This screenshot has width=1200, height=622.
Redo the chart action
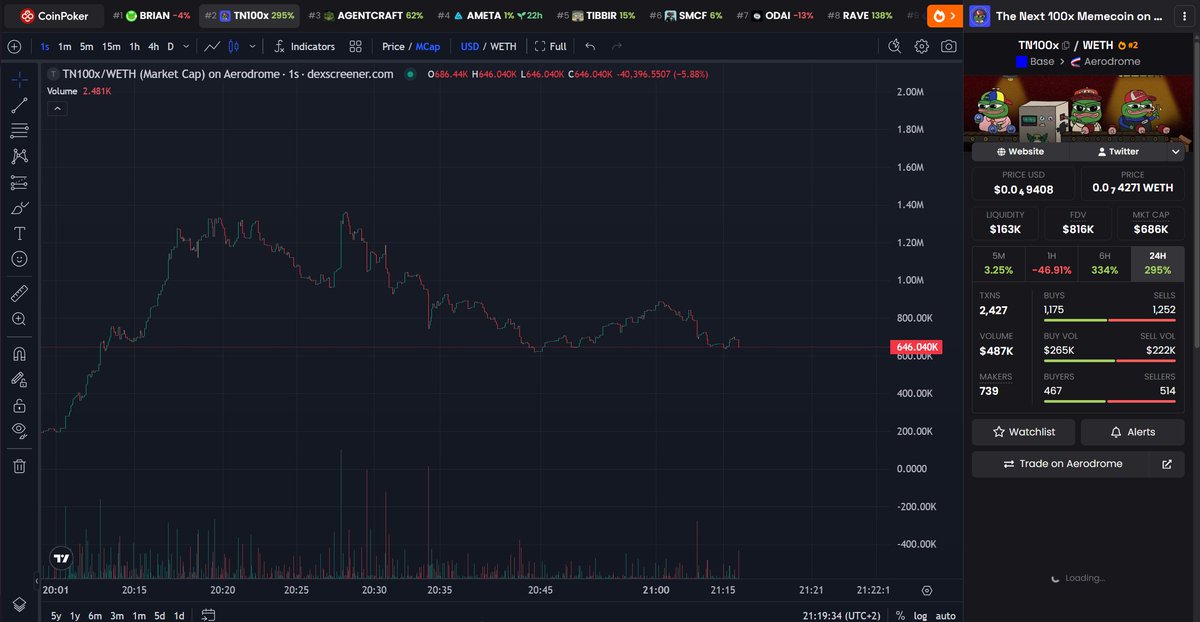(617, 46)
